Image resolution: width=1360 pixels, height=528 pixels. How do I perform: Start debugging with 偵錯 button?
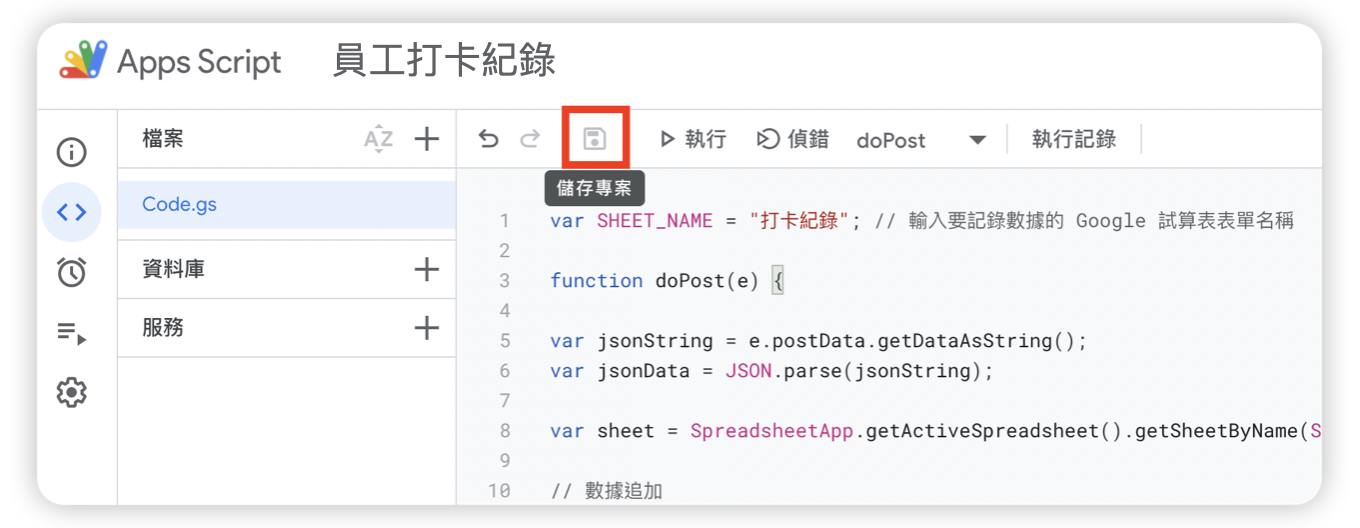tap(792, 140)
